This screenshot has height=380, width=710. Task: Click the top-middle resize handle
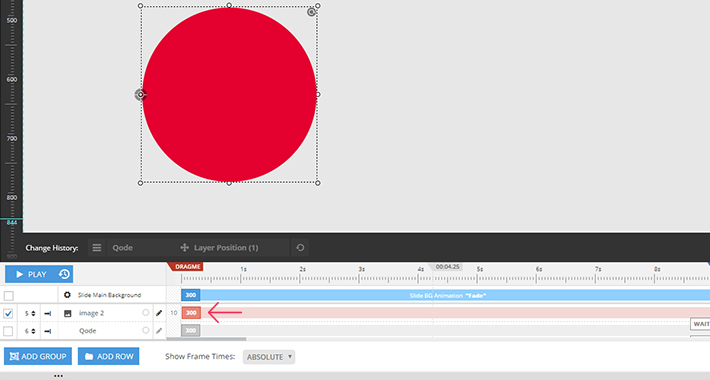[229, 5]
